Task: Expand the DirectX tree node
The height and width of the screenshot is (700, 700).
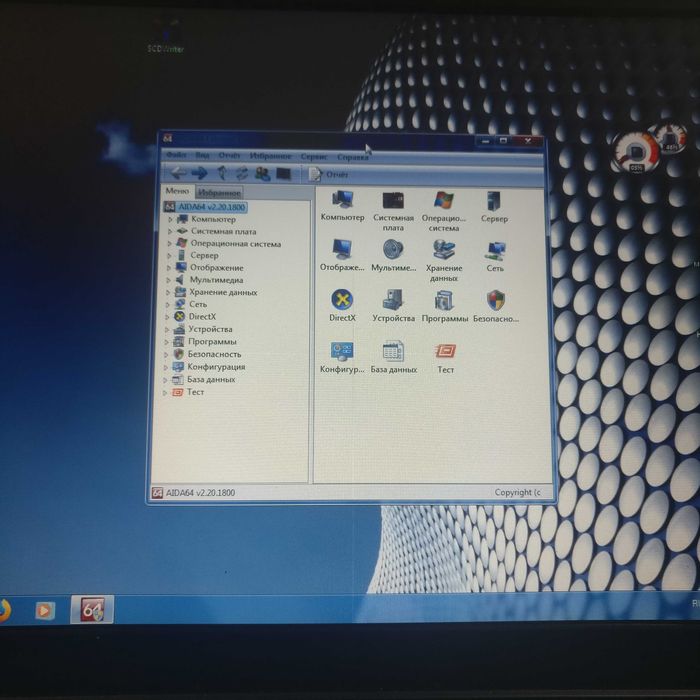Action: (167, 317)
